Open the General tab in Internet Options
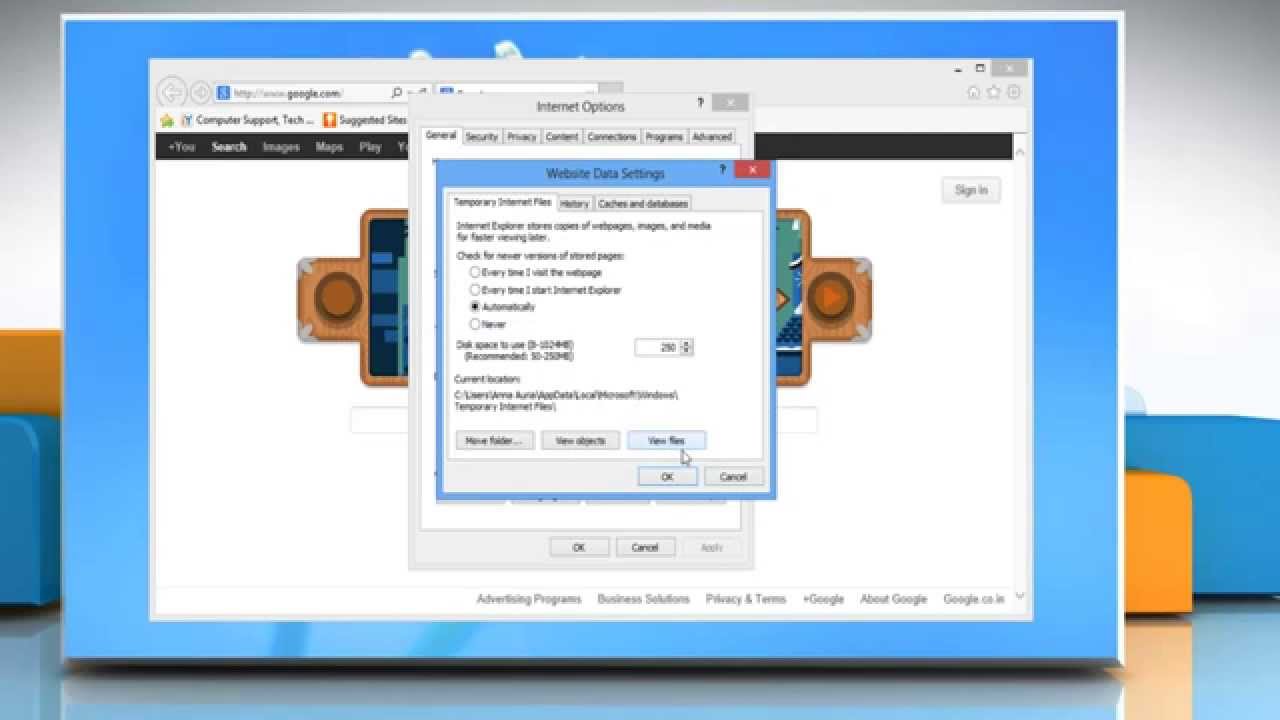 (x=440, y=135)
